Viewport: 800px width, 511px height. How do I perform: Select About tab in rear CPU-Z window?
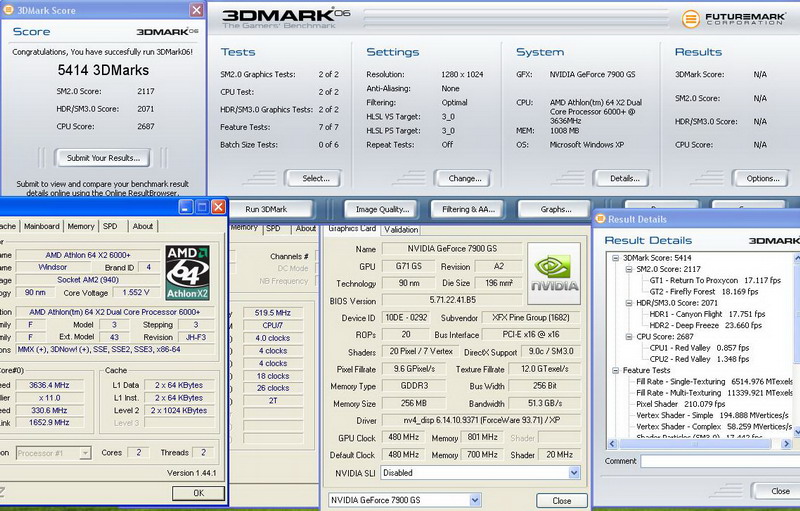click(x=305, y=228)
